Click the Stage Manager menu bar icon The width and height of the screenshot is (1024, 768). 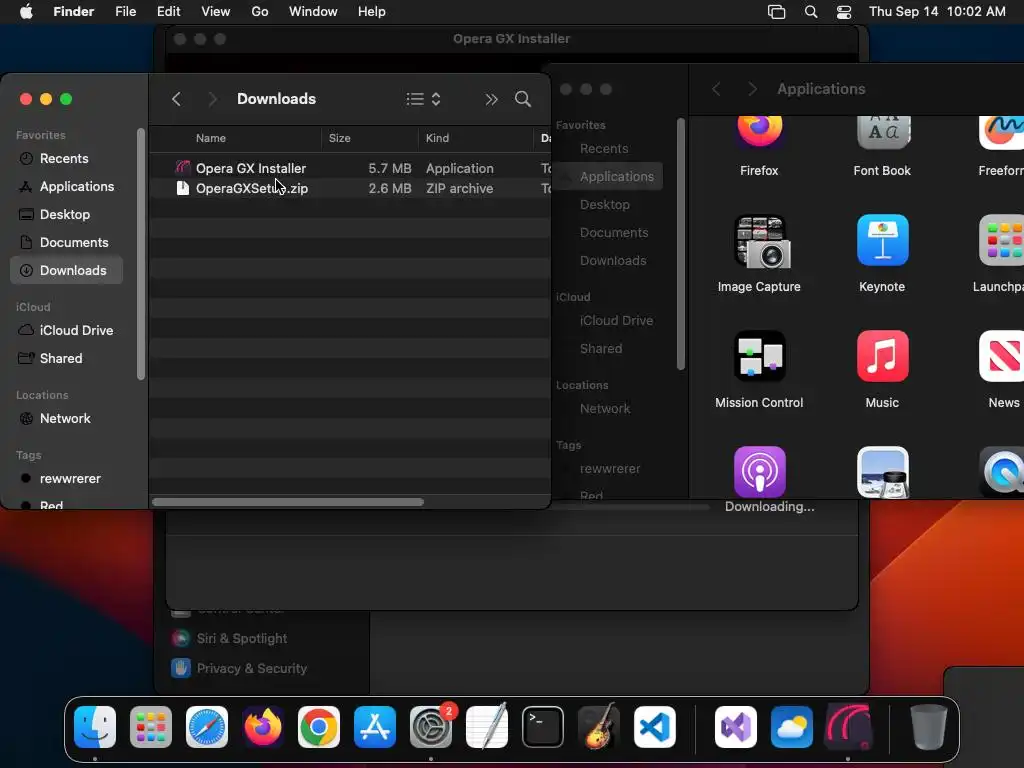click(x=776, y=12)
